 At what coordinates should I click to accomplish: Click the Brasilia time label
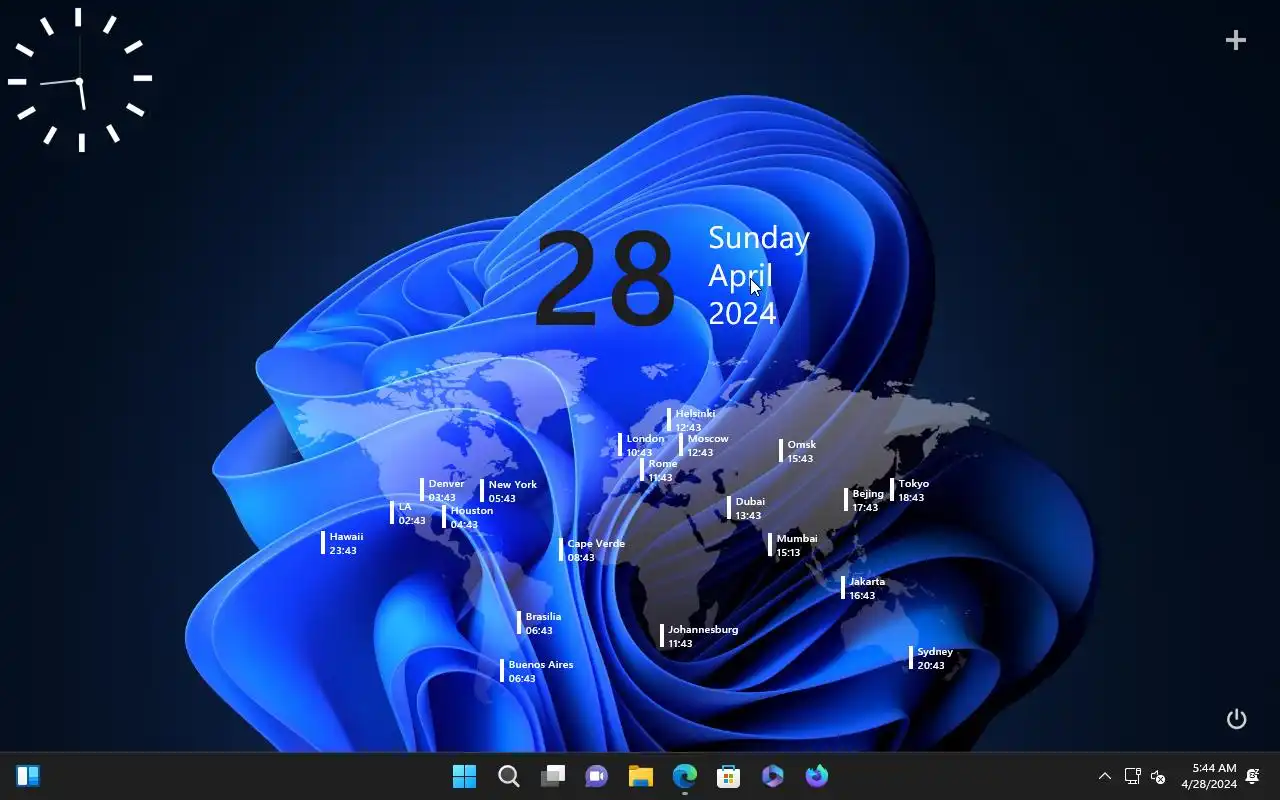point(540,623)
